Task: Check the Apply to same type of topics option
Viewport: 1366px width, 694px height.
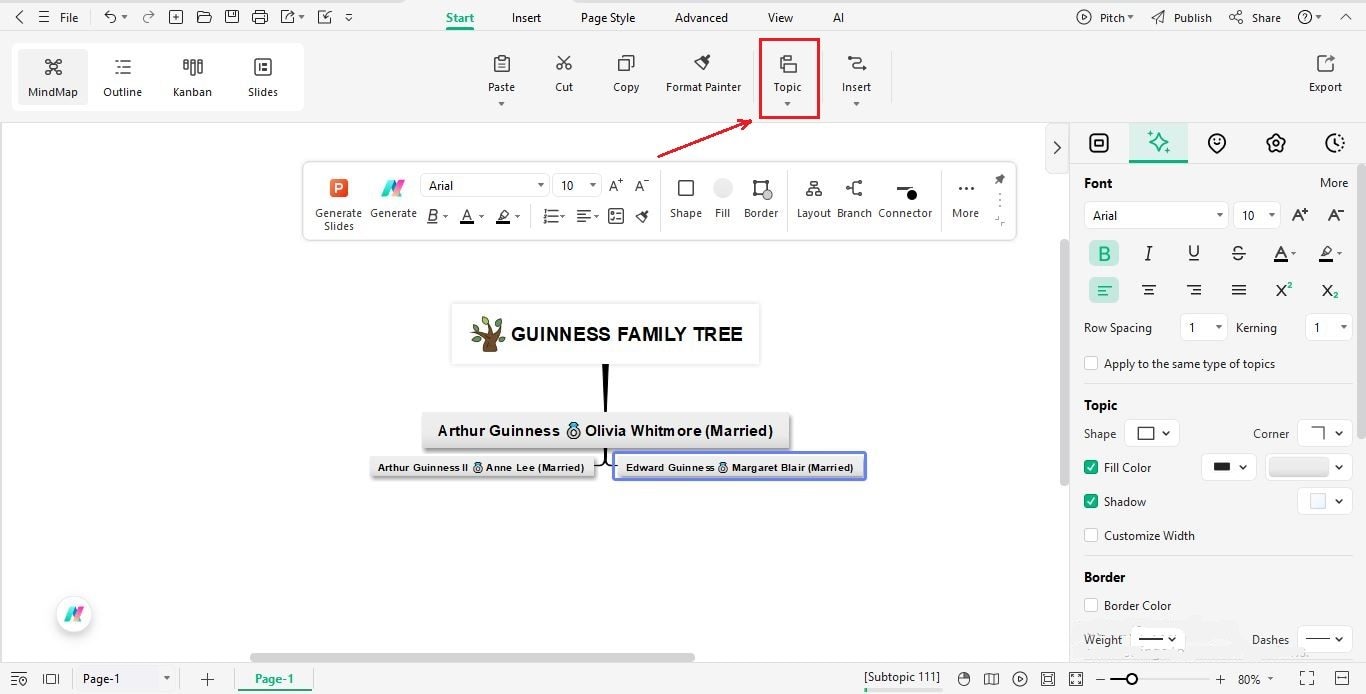Action: pyautogui.click(x=1090, y=363)
